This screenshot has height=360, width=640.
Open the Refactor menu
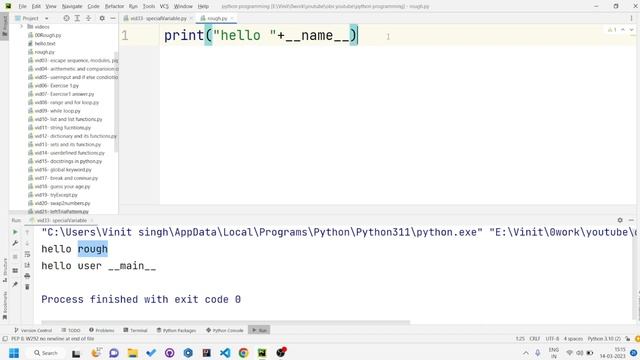(114, 7)
